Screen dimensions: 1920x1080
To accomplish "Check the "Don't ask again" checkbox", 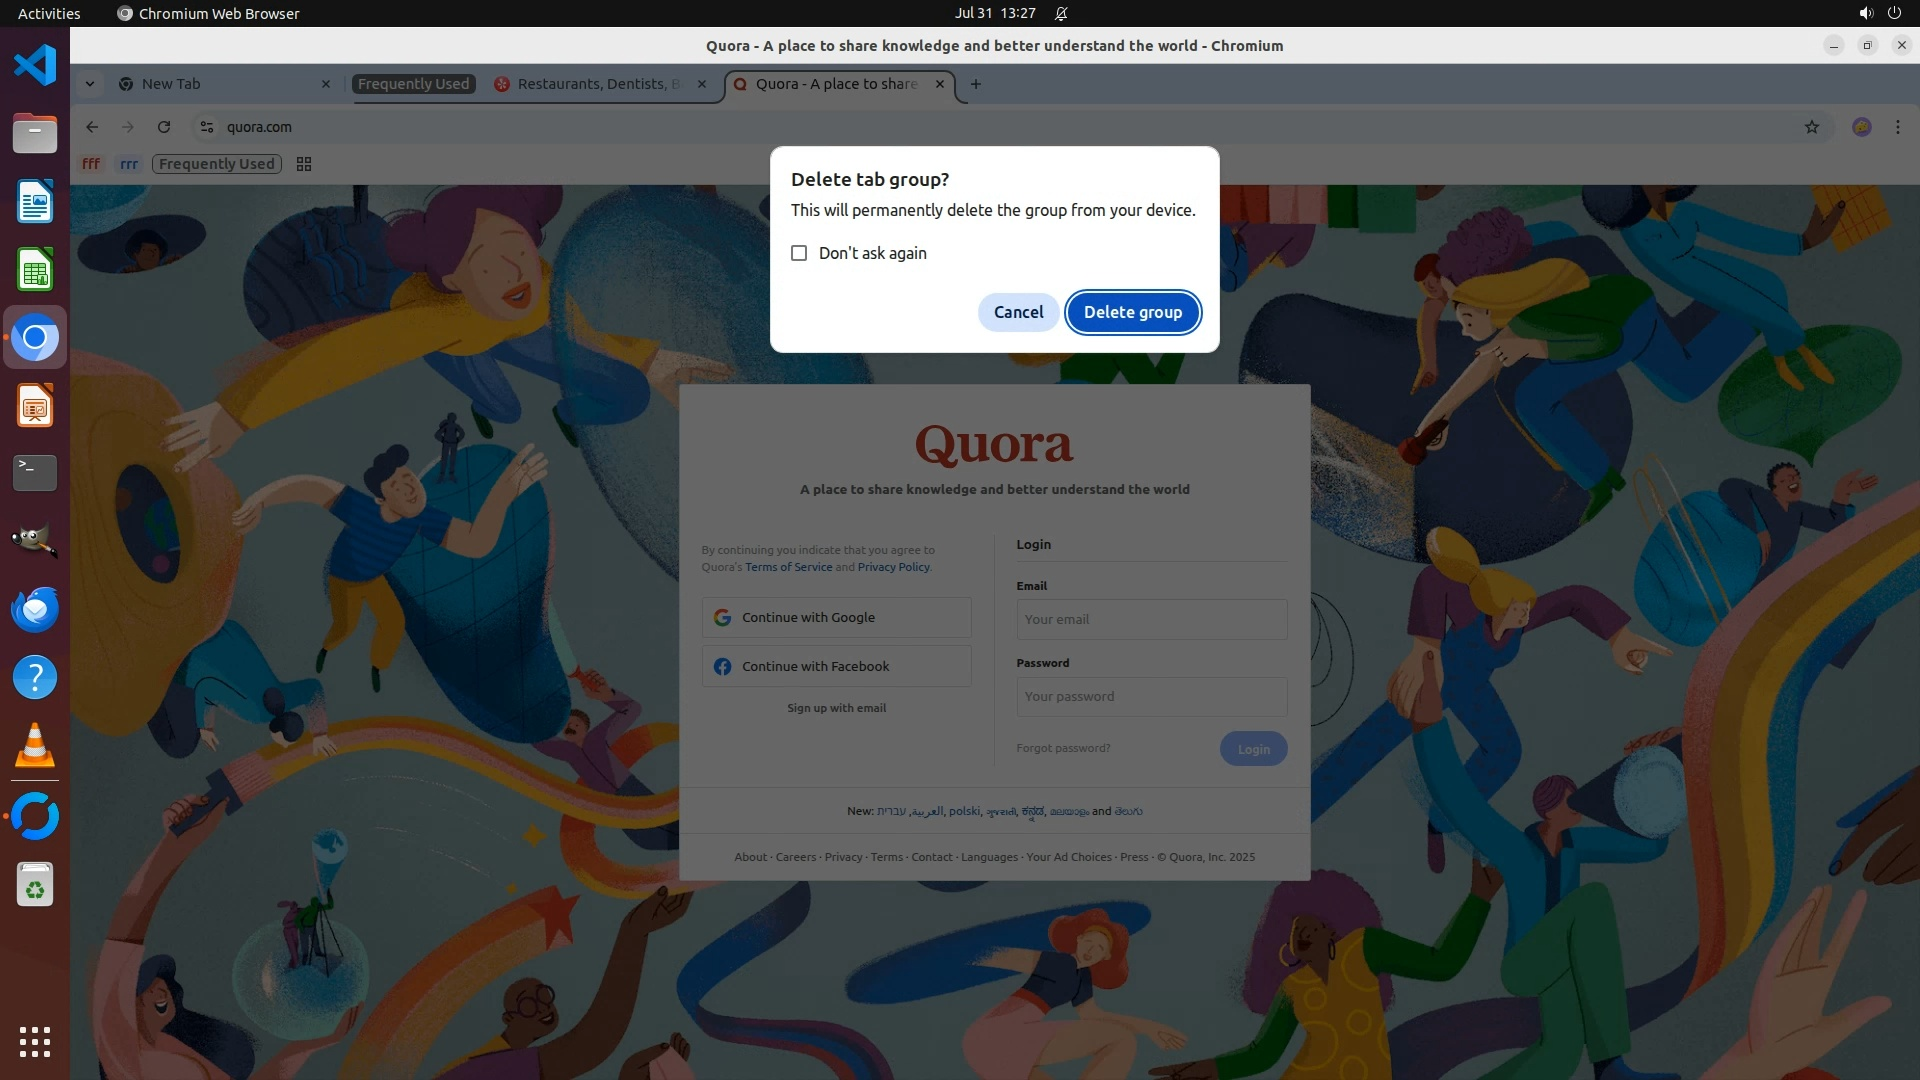I will pyautogui.click(x=799, y=253).
